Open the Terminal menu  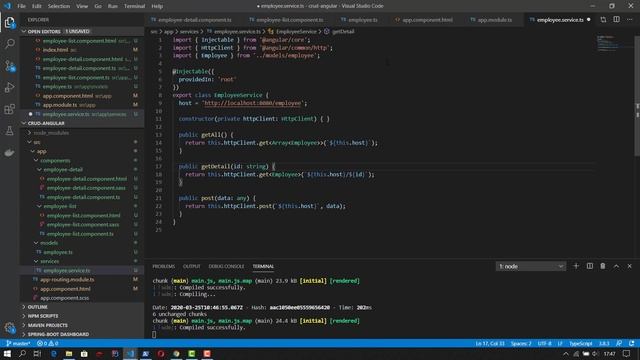(134, 6)
